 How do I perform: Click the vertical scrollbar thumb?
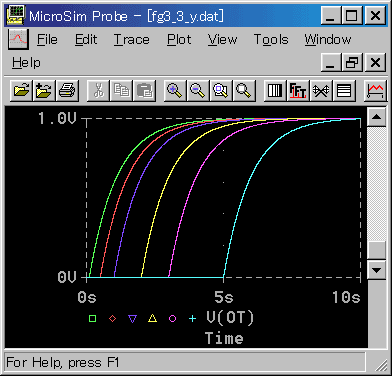[x=377, y=250]
